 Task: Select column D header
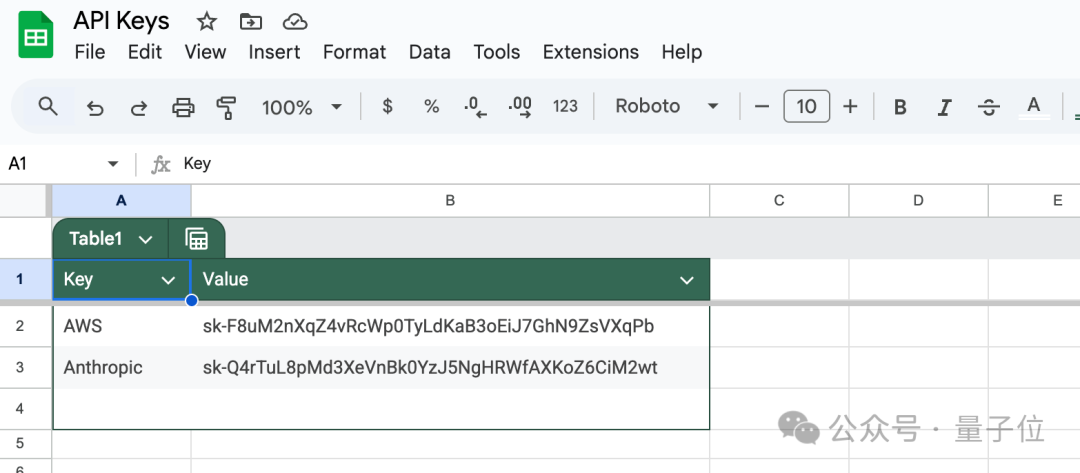tap(918, 200)
